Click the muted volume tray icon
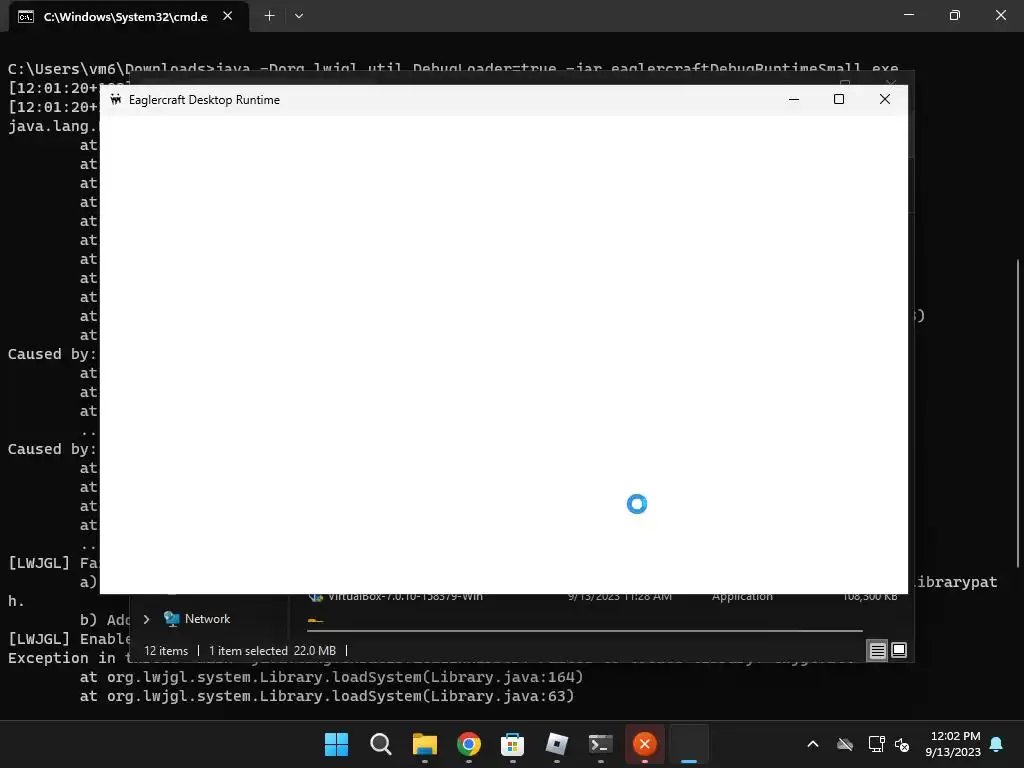 click(903, 744)
